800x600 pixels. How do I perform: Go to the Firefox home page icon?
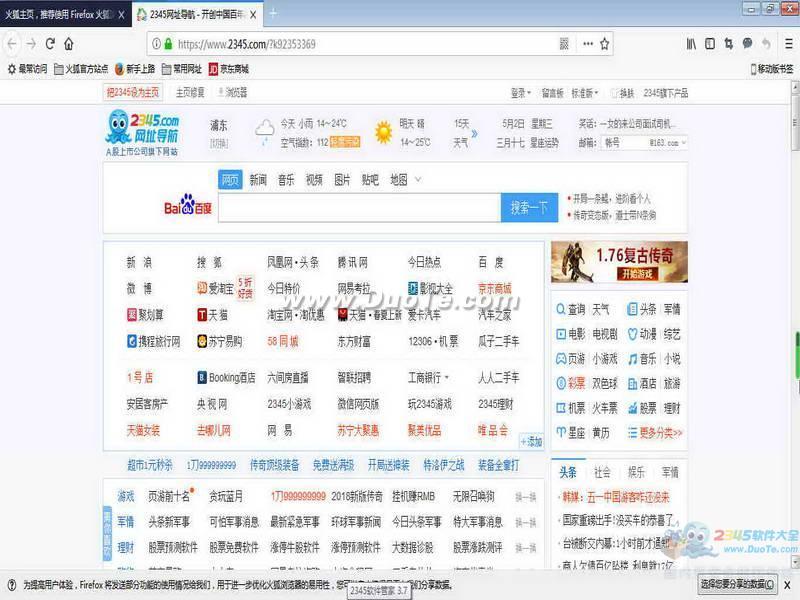[69, 44]
